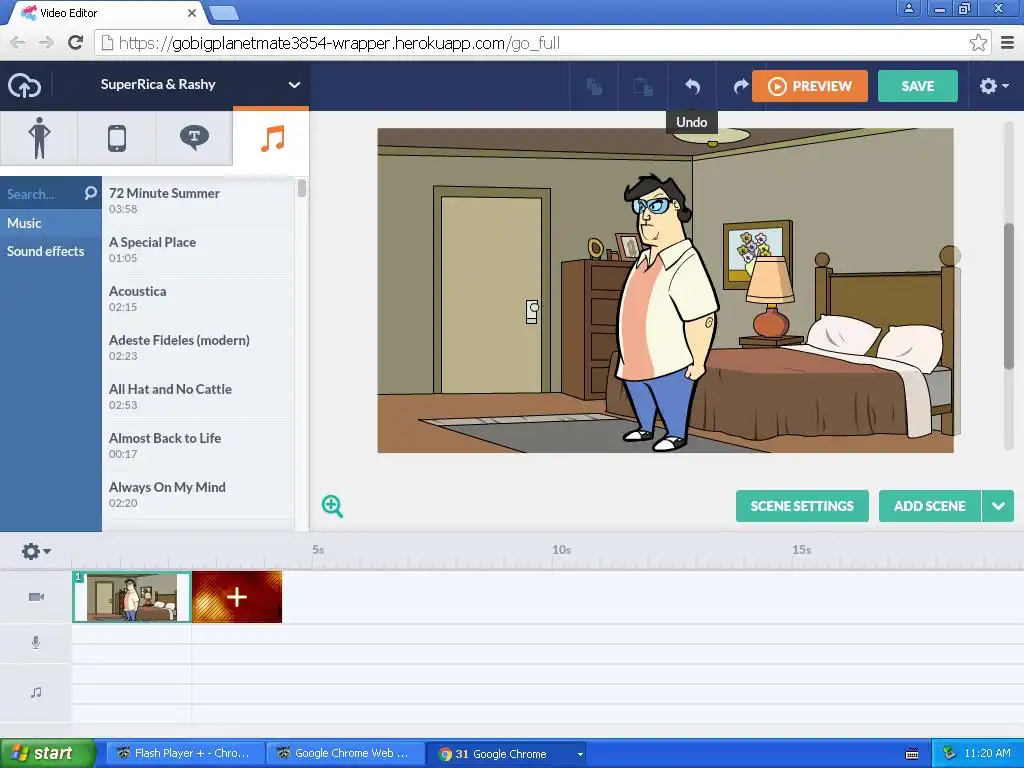This screenshot has width=1024, height=768.
Task: Select the character with glasses on stage
Action: click(x=668, y=313)
